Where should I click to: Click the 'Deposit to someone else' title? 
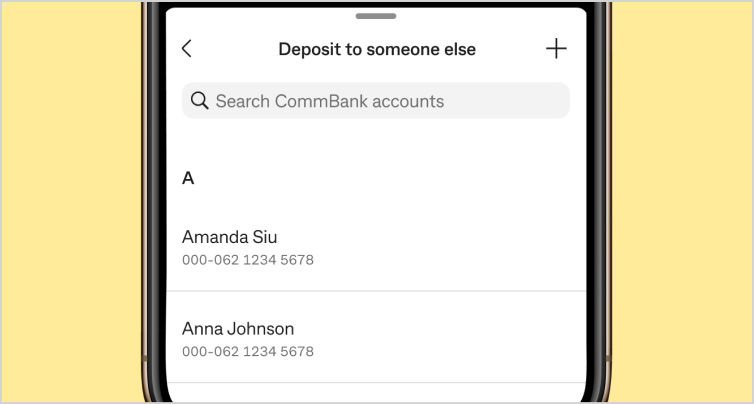pos(377,49)
